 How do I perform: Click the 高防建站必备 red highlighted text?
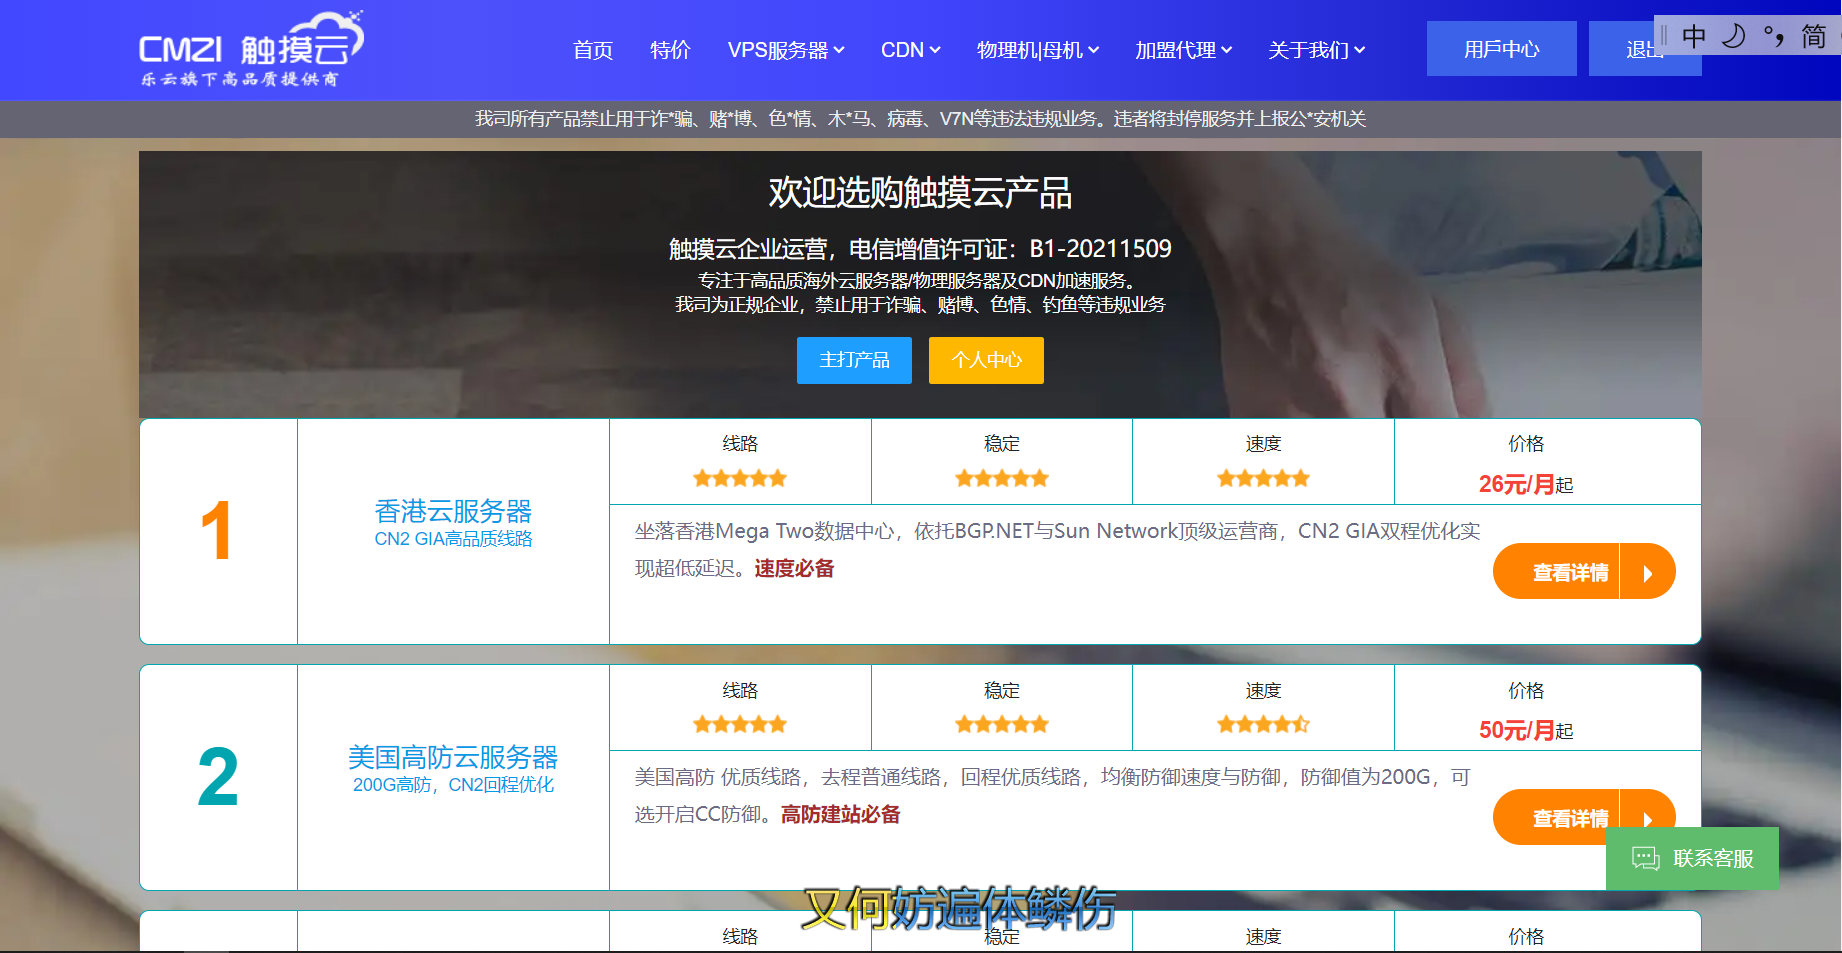pos(840,814)
